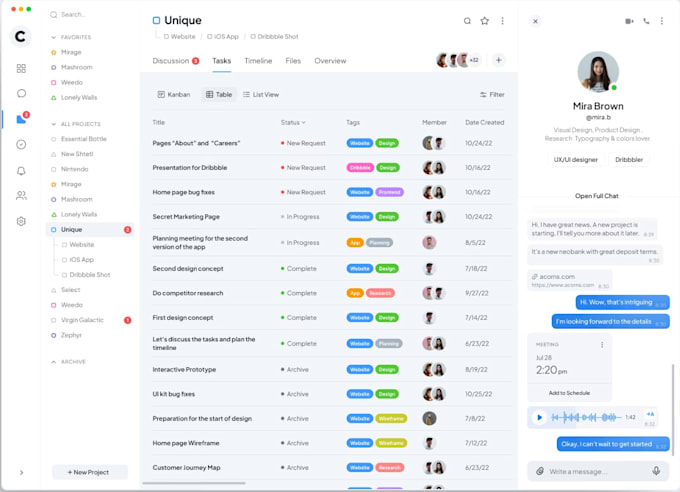
Task: Click the UX/UI designer tag
Action: (x=575, y=160)
